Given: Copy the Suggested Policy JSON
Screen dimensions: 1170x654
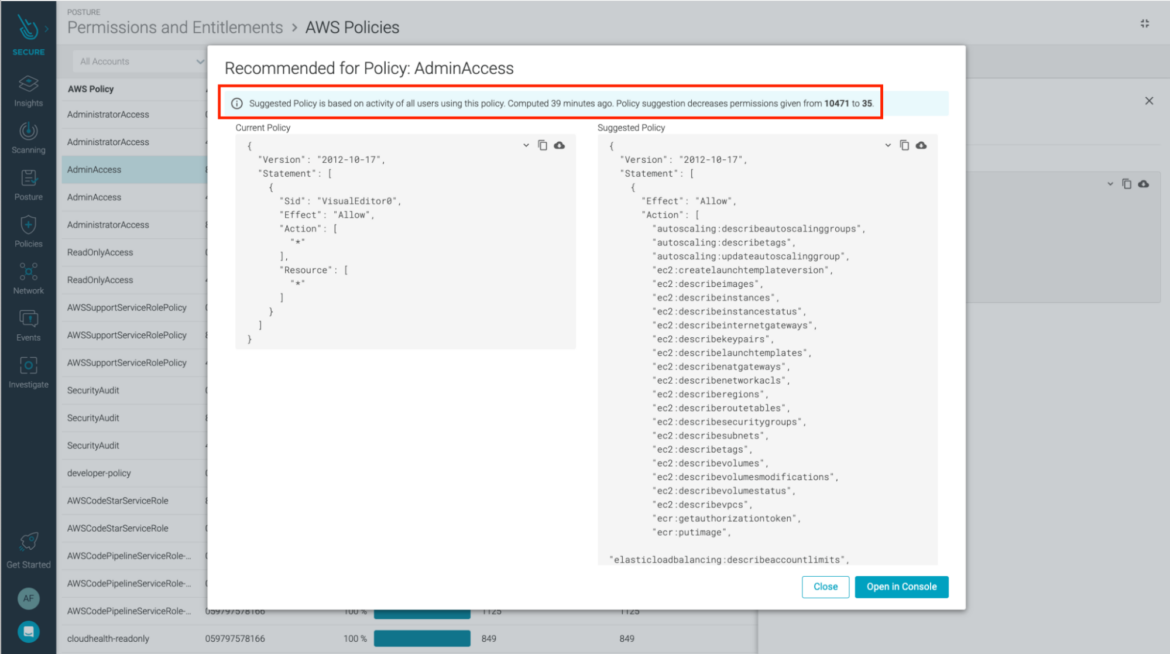Looking at the screenshot, I should (x=904, y=146).
